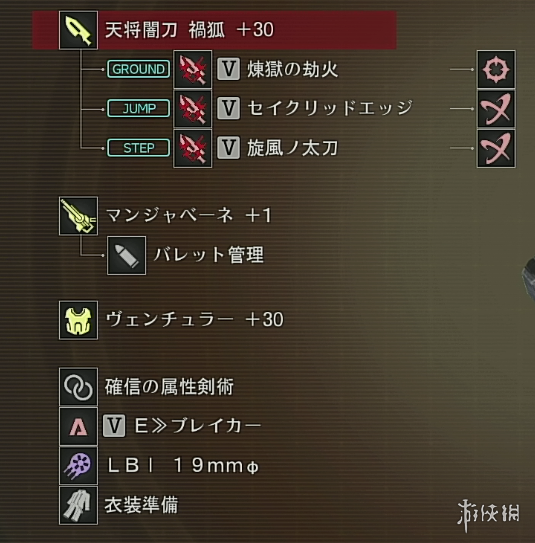Image resolution: width=535 pixels, height=543 pixels.
Task: Open 衣装準備 costume preparation
Action: [x=141, y=505]
